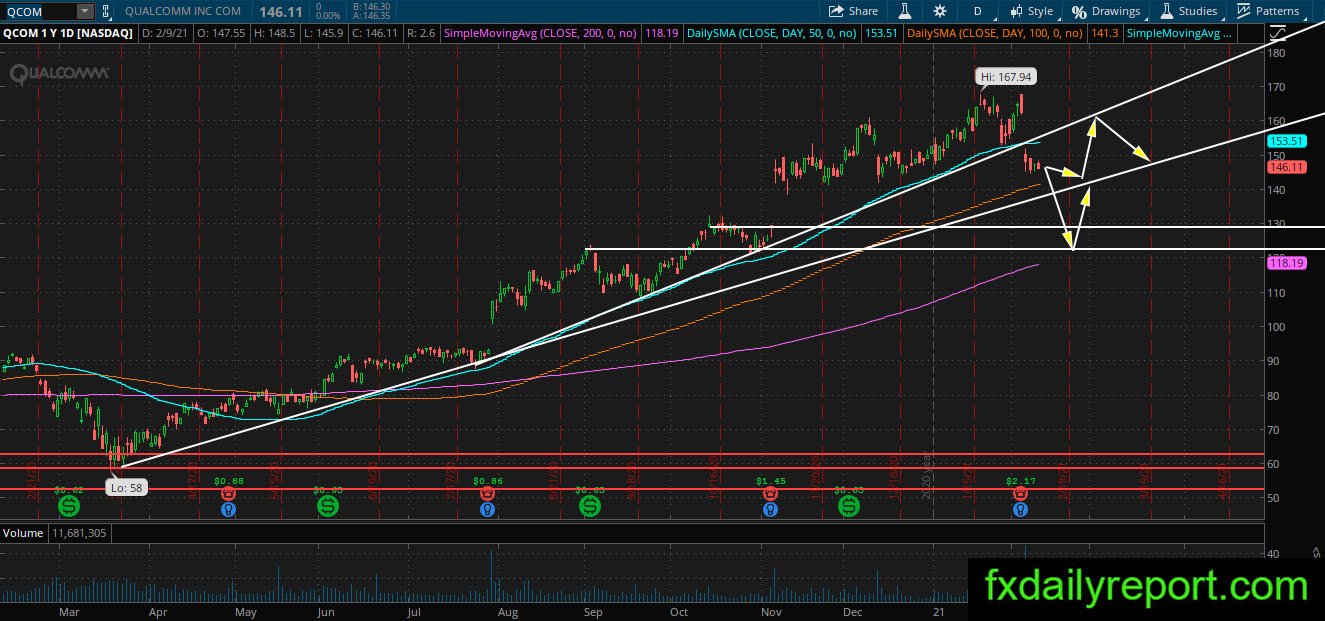Click the DailySMA (CLOSE, DAY, 100) study label
Image resolution: width=1325 pixels, height=621 pixels.
click(x=994, y=33)
